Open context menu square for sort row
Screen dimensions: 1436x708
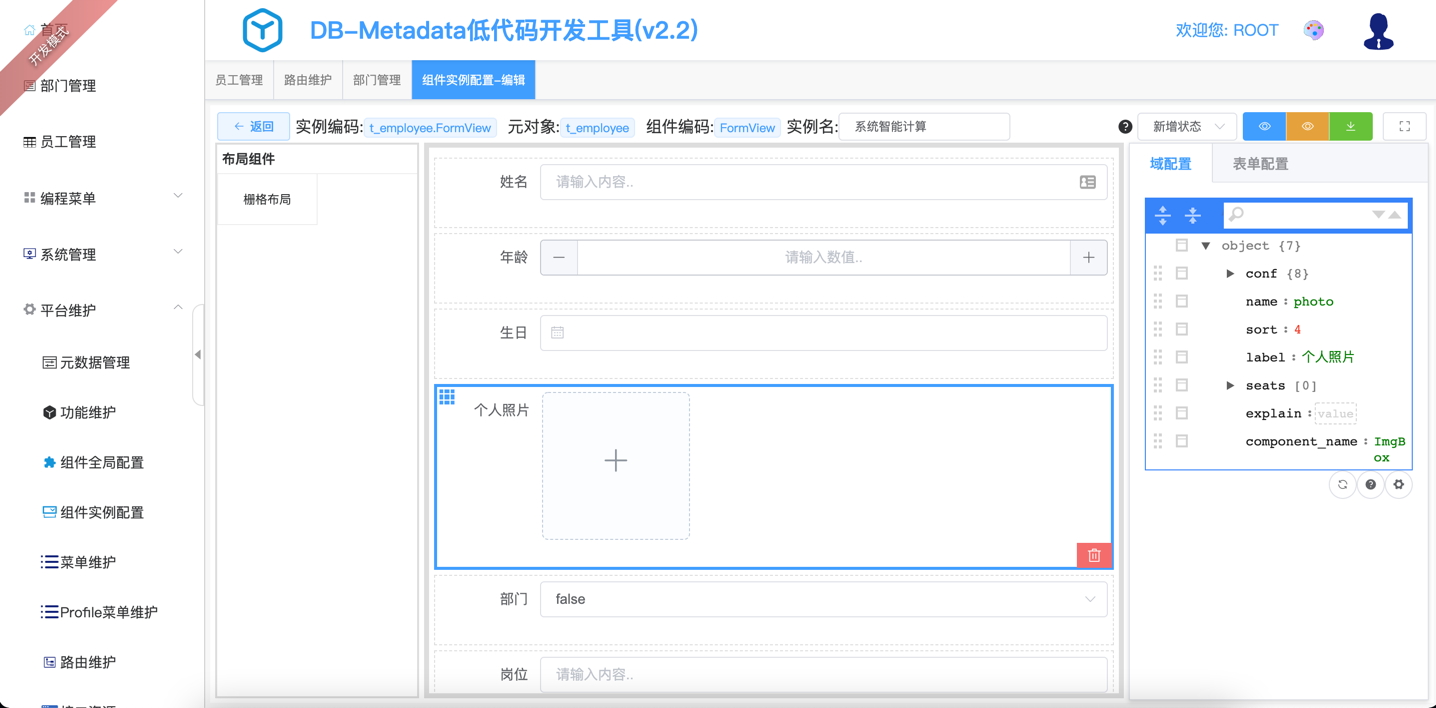click(1182, 329)
